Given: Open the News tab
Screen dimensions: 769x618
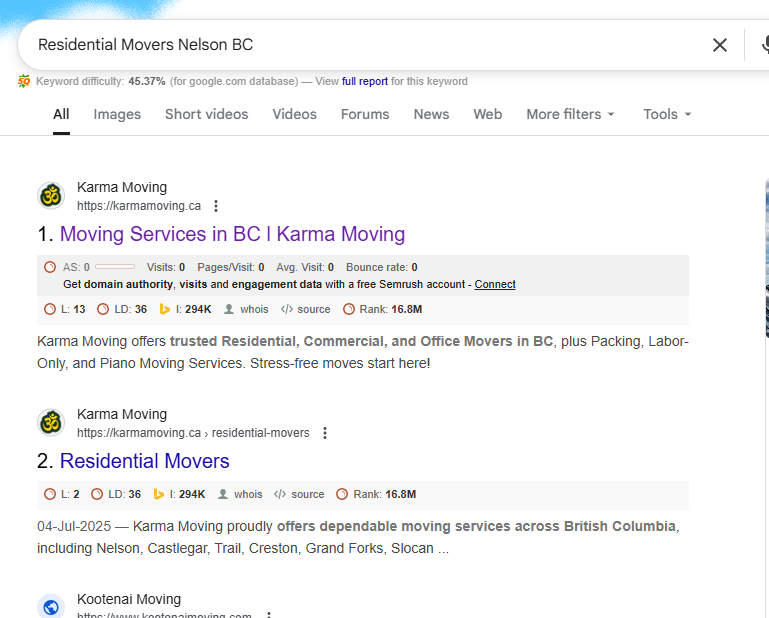Looking at the screenshot, I should coord(431,114).
